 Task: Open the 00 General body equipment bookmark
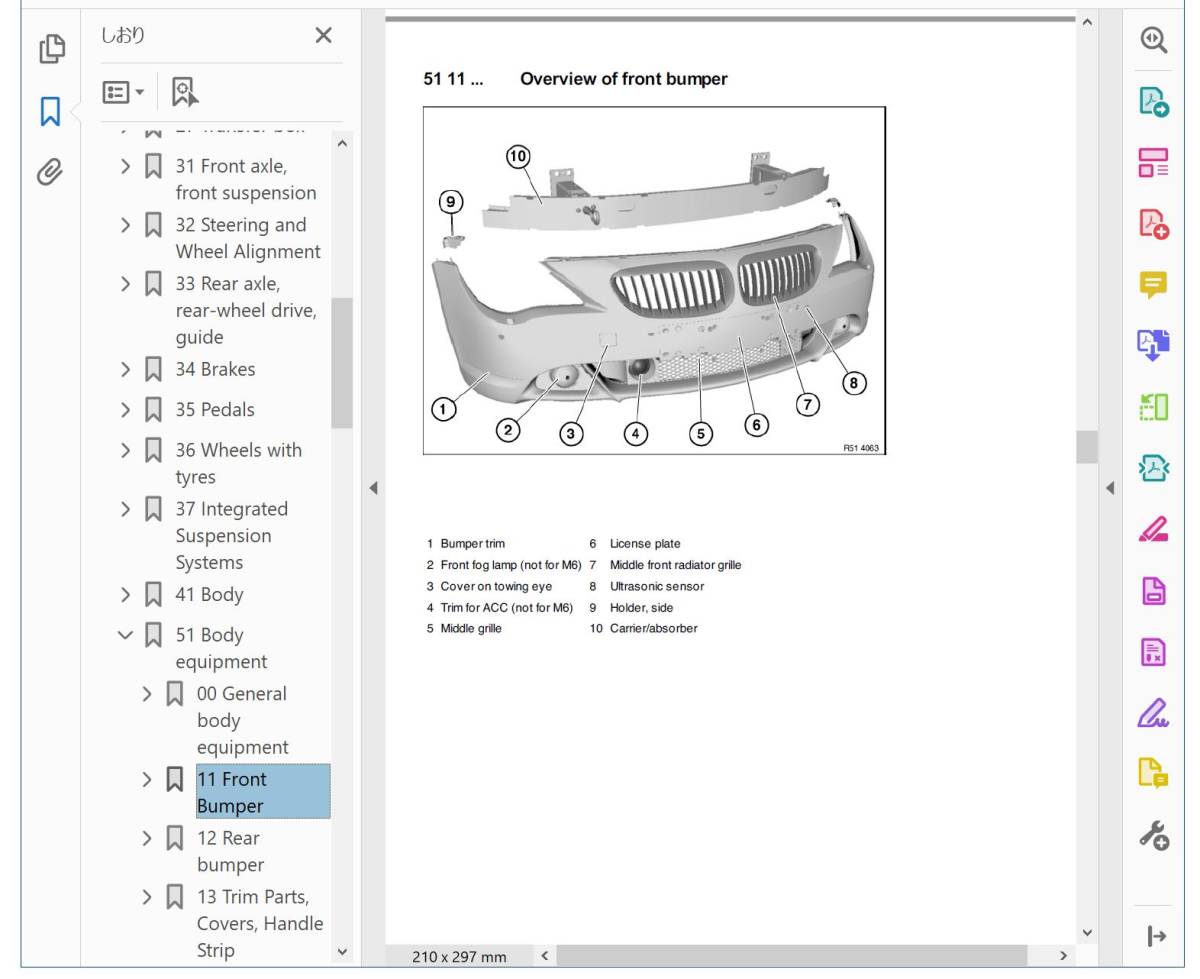click(243, 720)
